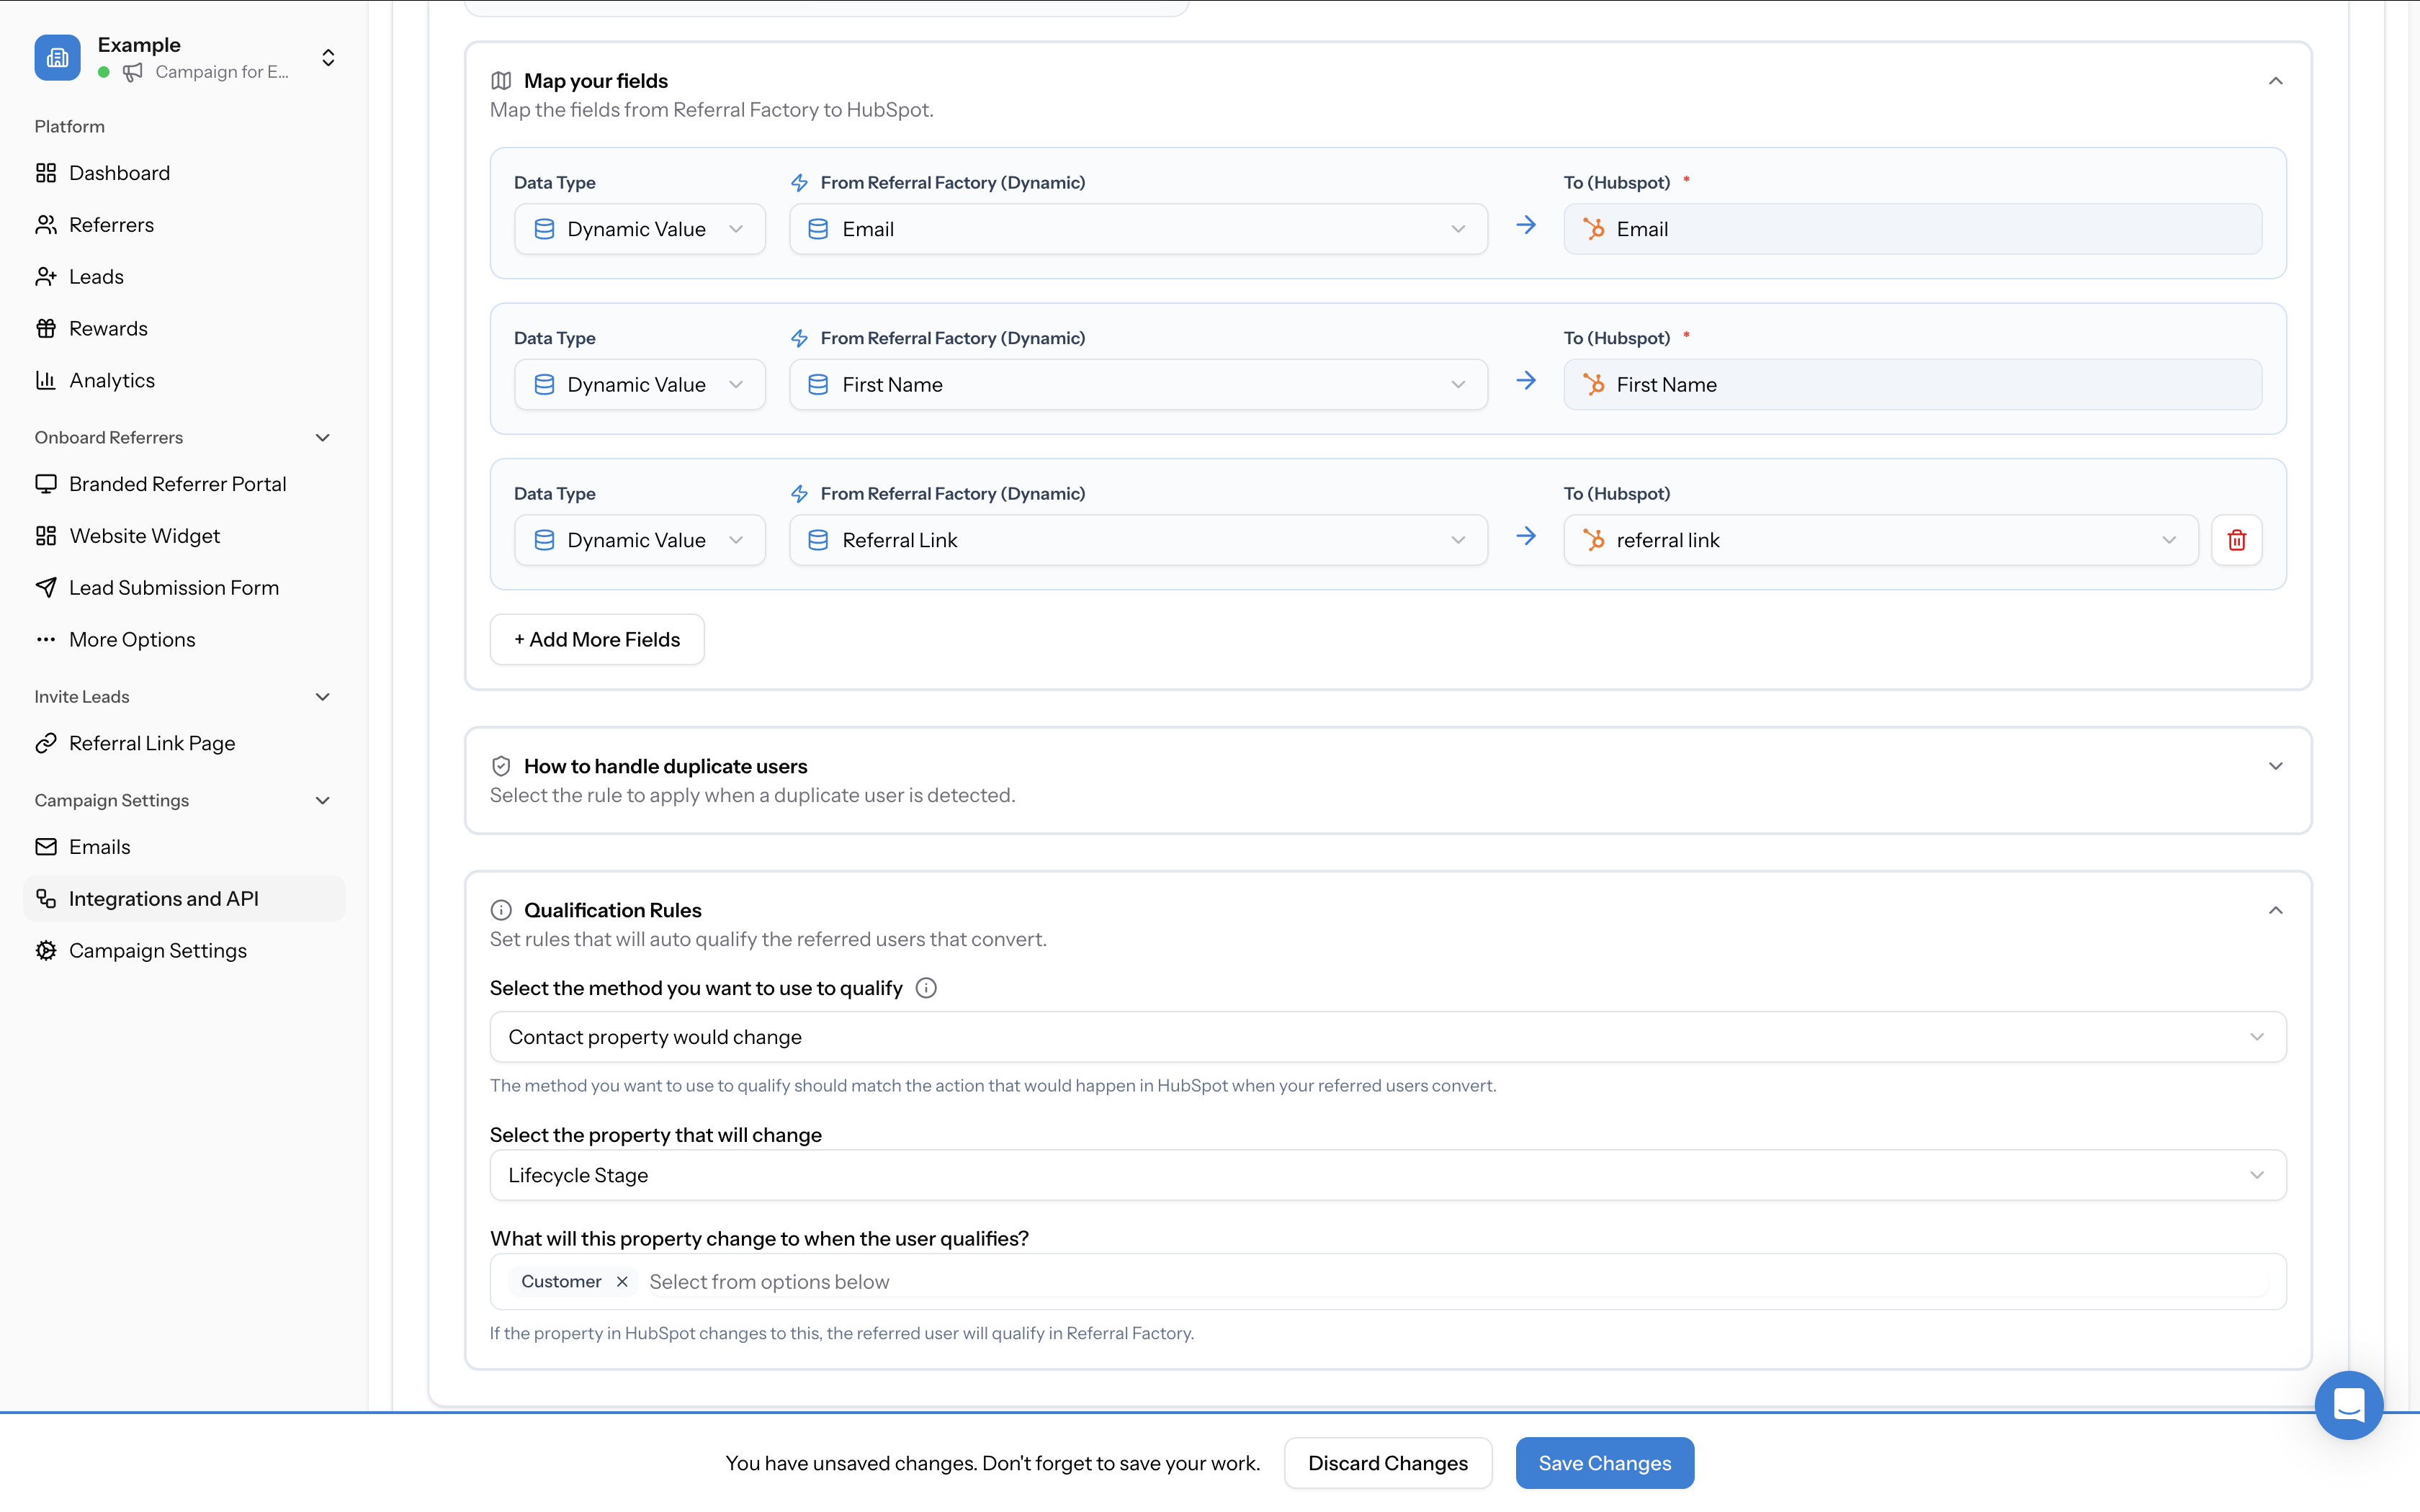Select Lead Submission Form
The height and width of the screenshot is (1512, 2420).
click(x=174, y=587)
